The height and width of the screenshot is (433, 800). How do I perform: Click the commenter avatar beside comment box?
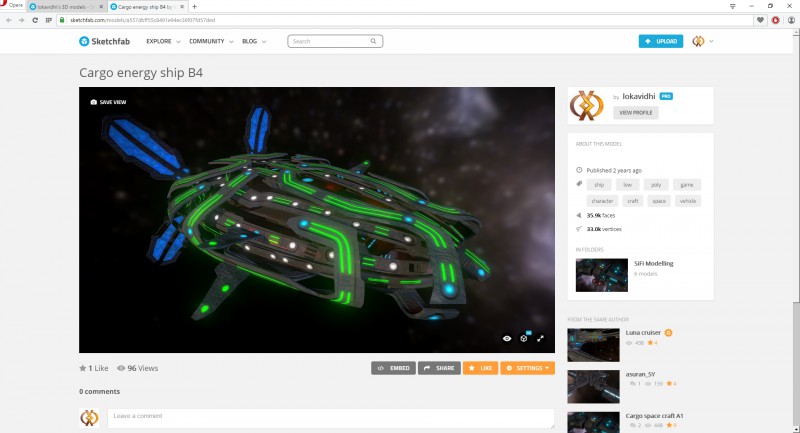pos(89,418)
